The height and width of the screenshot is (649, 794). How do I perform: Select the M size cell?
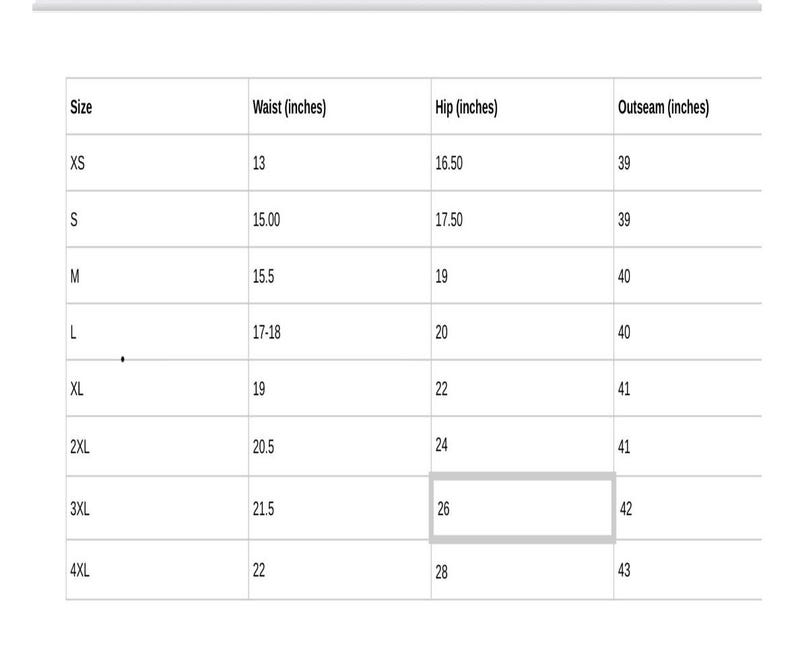(157, 276)
